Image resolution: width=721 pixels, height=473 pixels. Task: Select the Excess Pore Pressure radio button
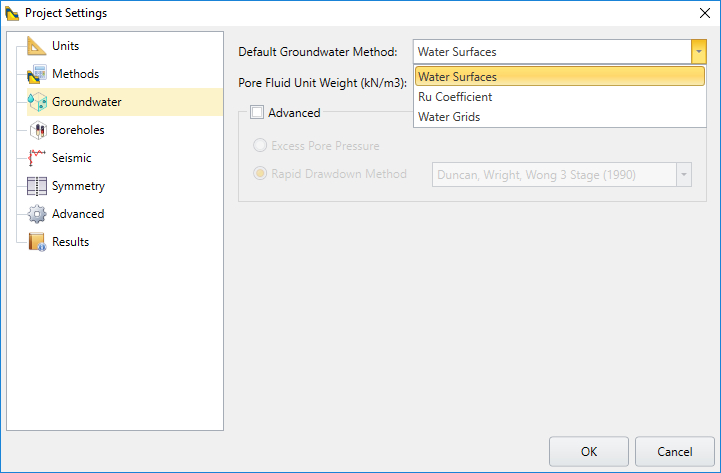coord(260,146)
